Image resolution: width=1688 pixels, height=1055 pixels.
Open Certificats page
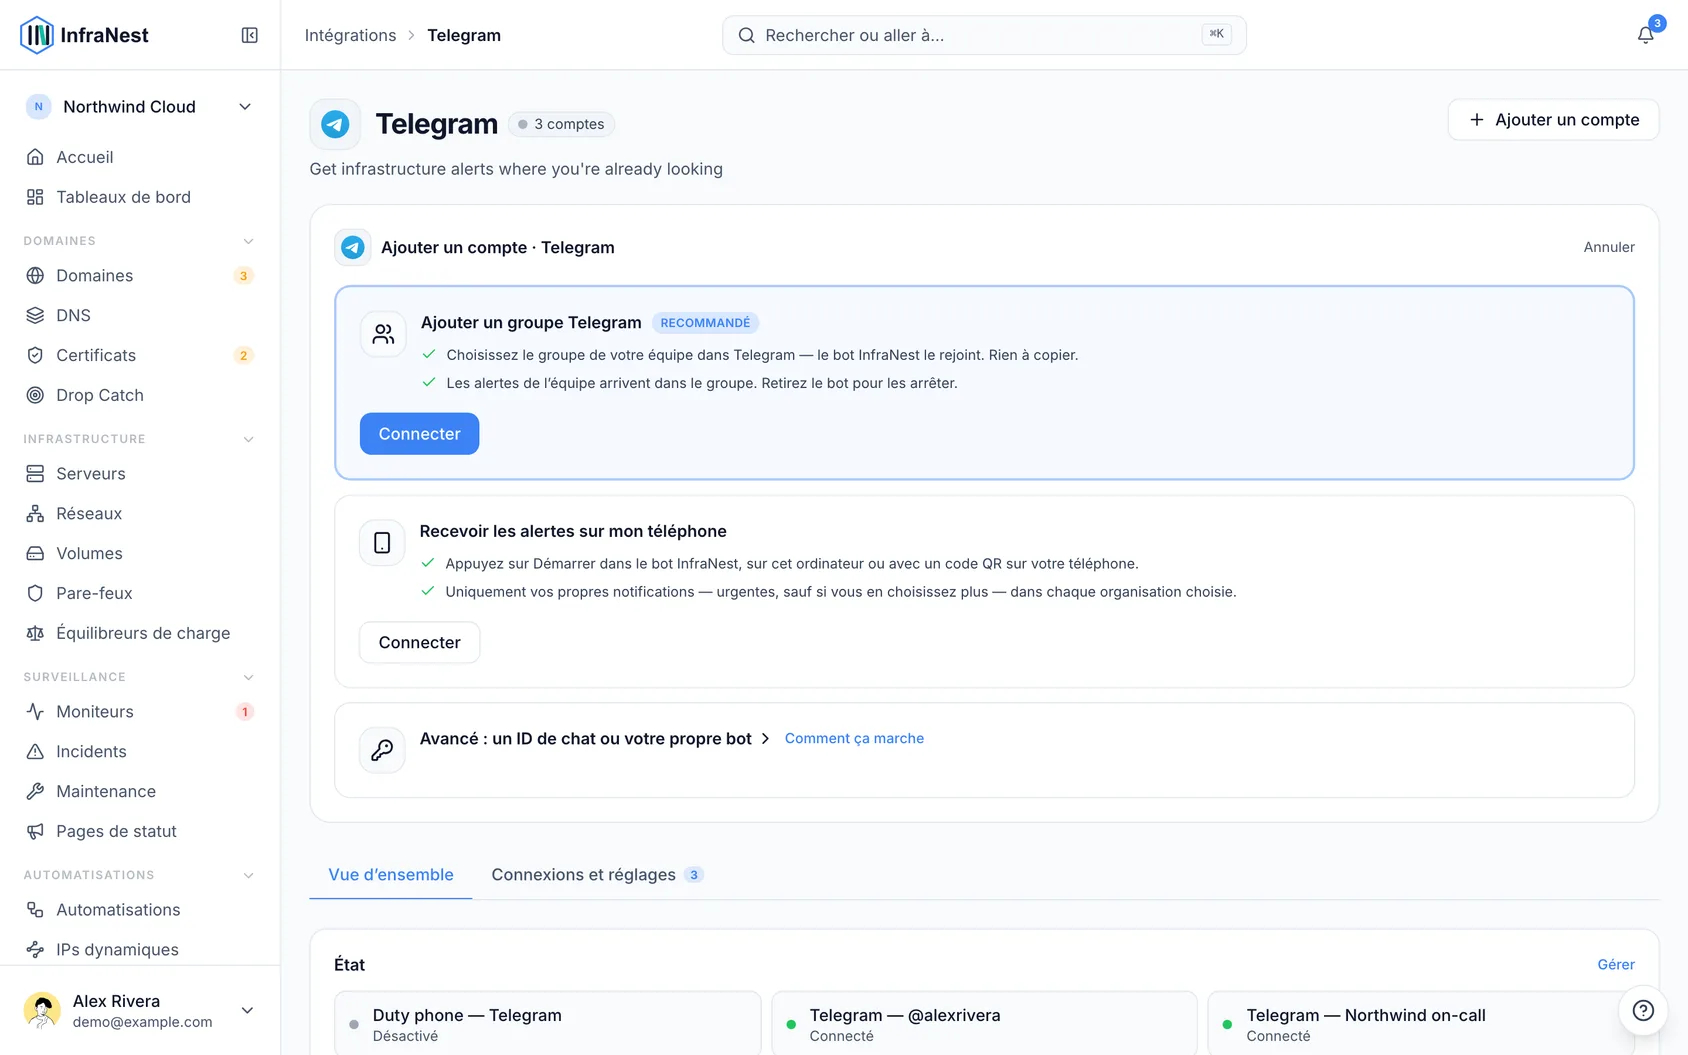(140, 355)
